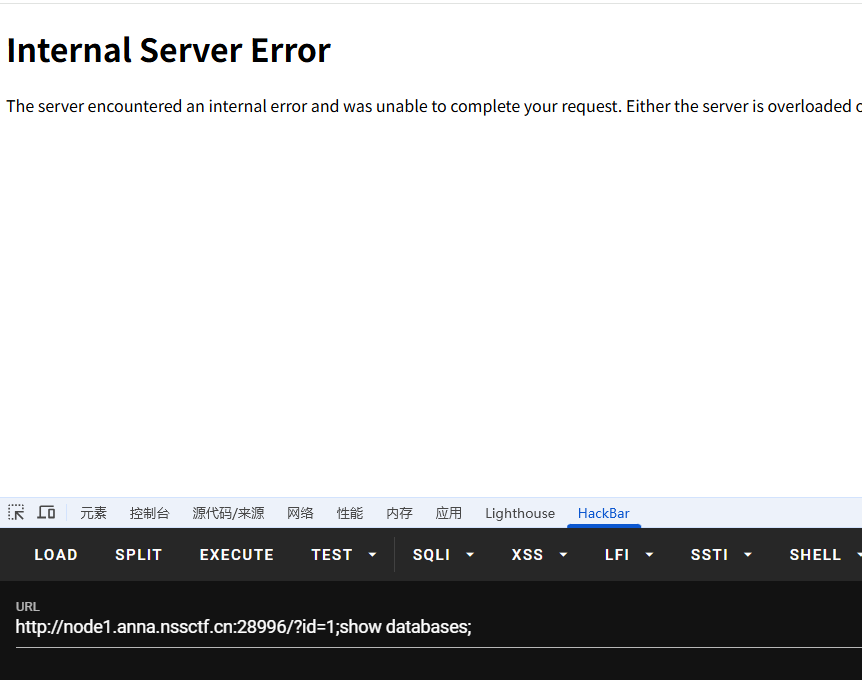The image size is (862, 680).
Task: Click the SPLIT button
Action: coord(138,554)
